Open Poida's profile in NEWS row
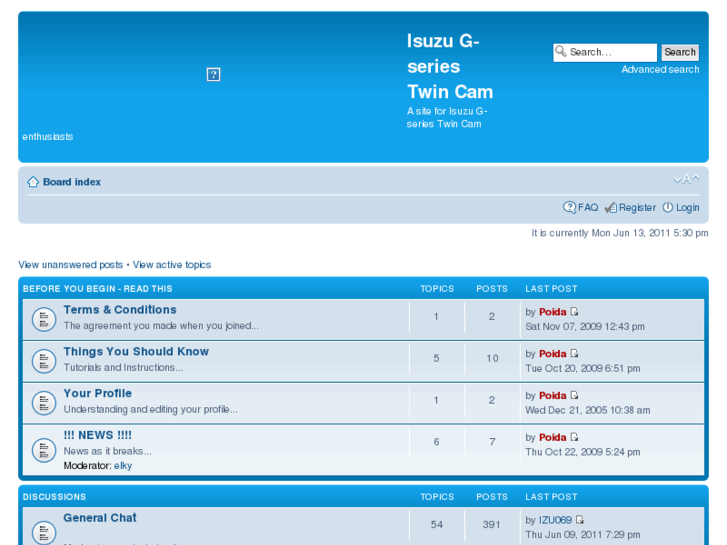This screenshot has width=727, height=545. point(553,437)
